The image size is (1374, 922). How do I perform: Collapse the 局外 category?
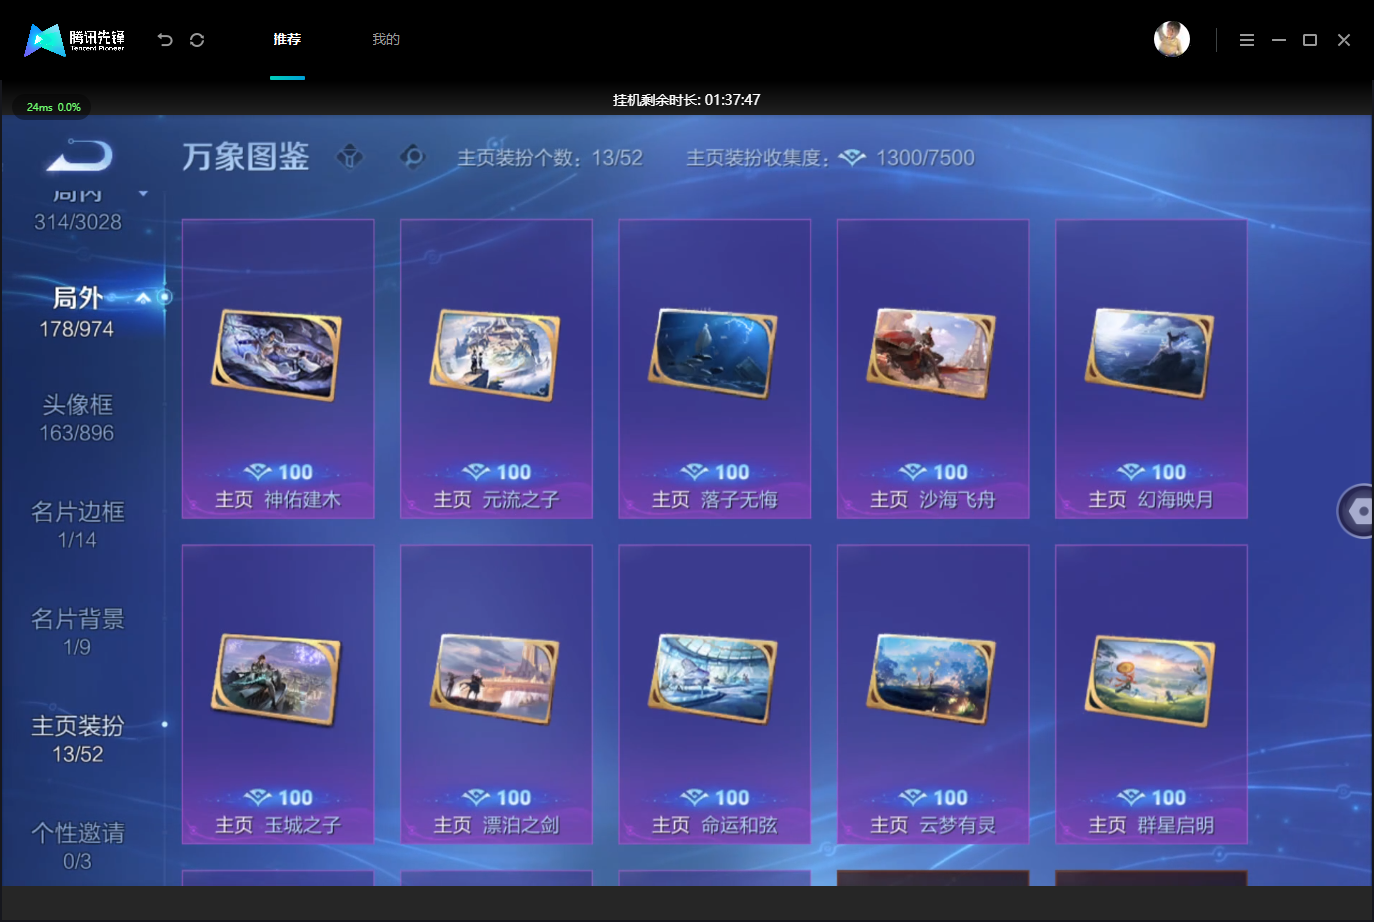point(143,298)
